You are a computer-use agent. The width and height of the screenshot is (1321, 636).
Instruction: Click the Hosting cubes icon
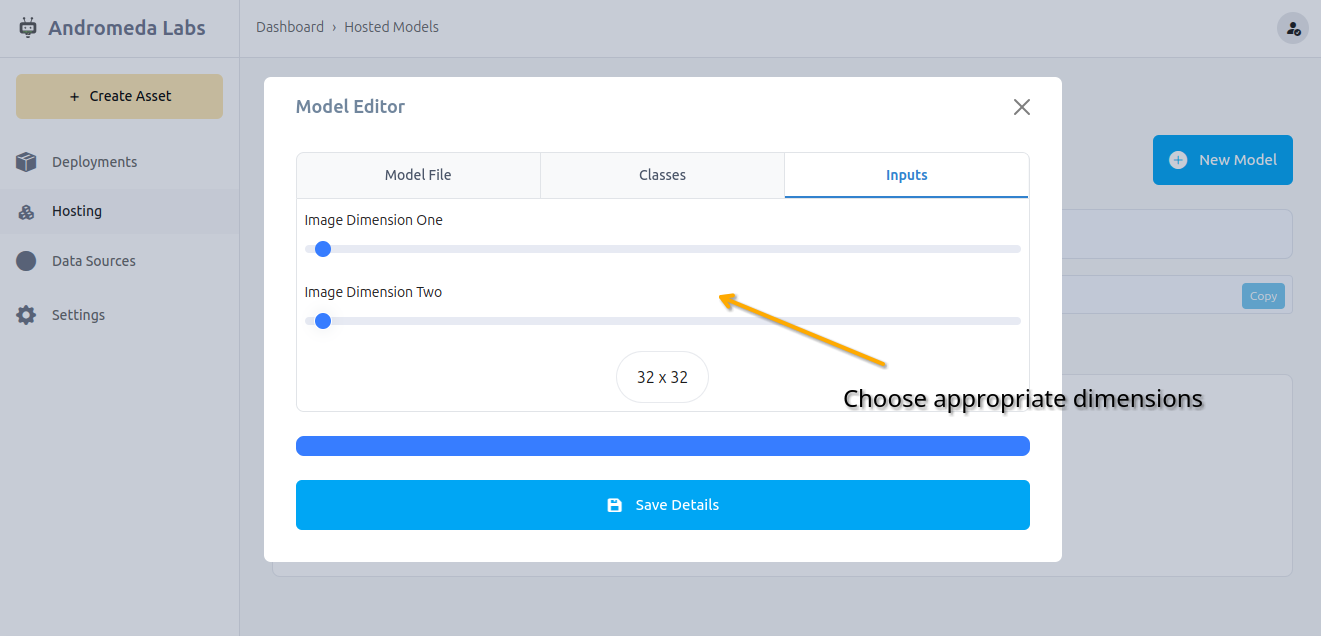pos(26,212)
